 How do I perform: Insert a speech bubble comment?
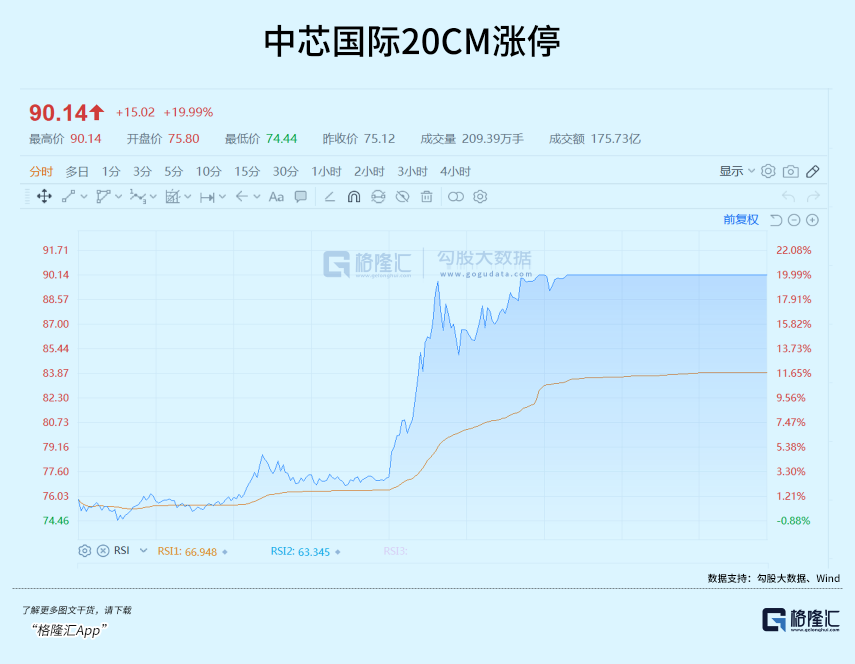point(300,197)
